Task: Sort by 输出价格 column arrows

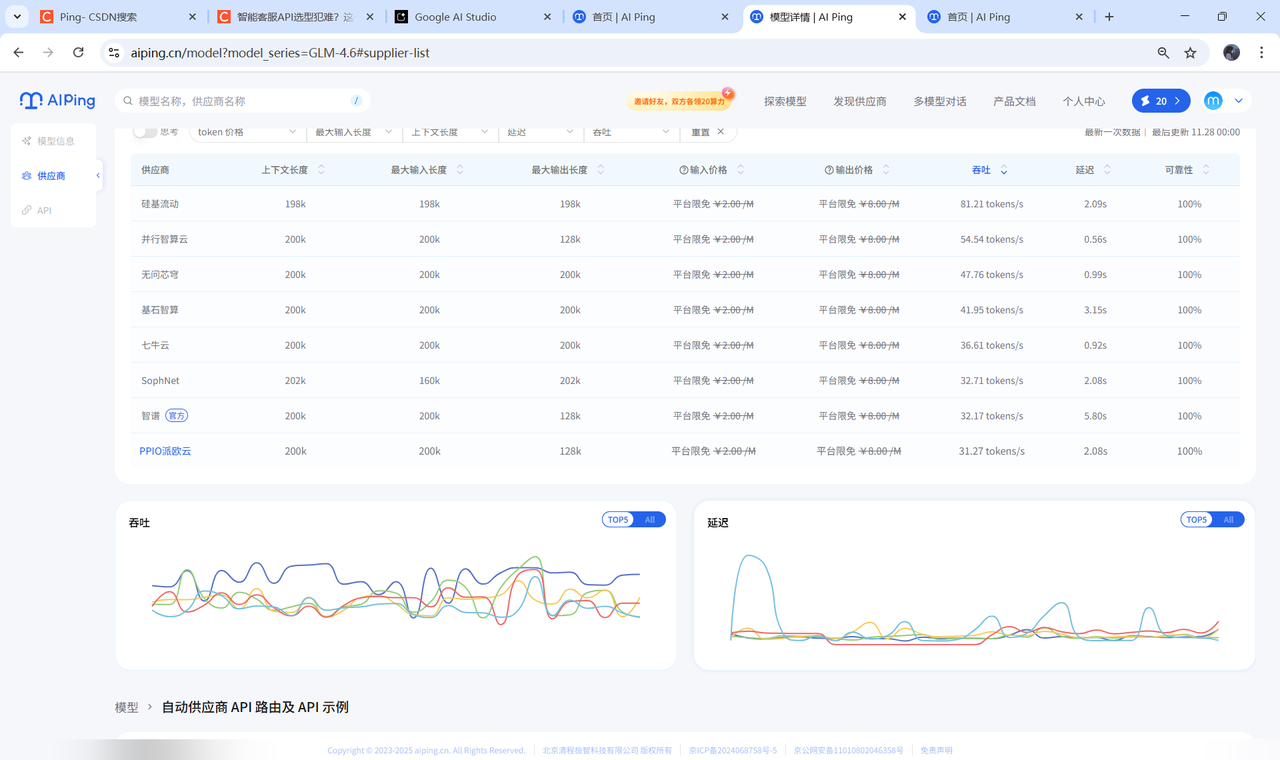Action: [886, 170]
